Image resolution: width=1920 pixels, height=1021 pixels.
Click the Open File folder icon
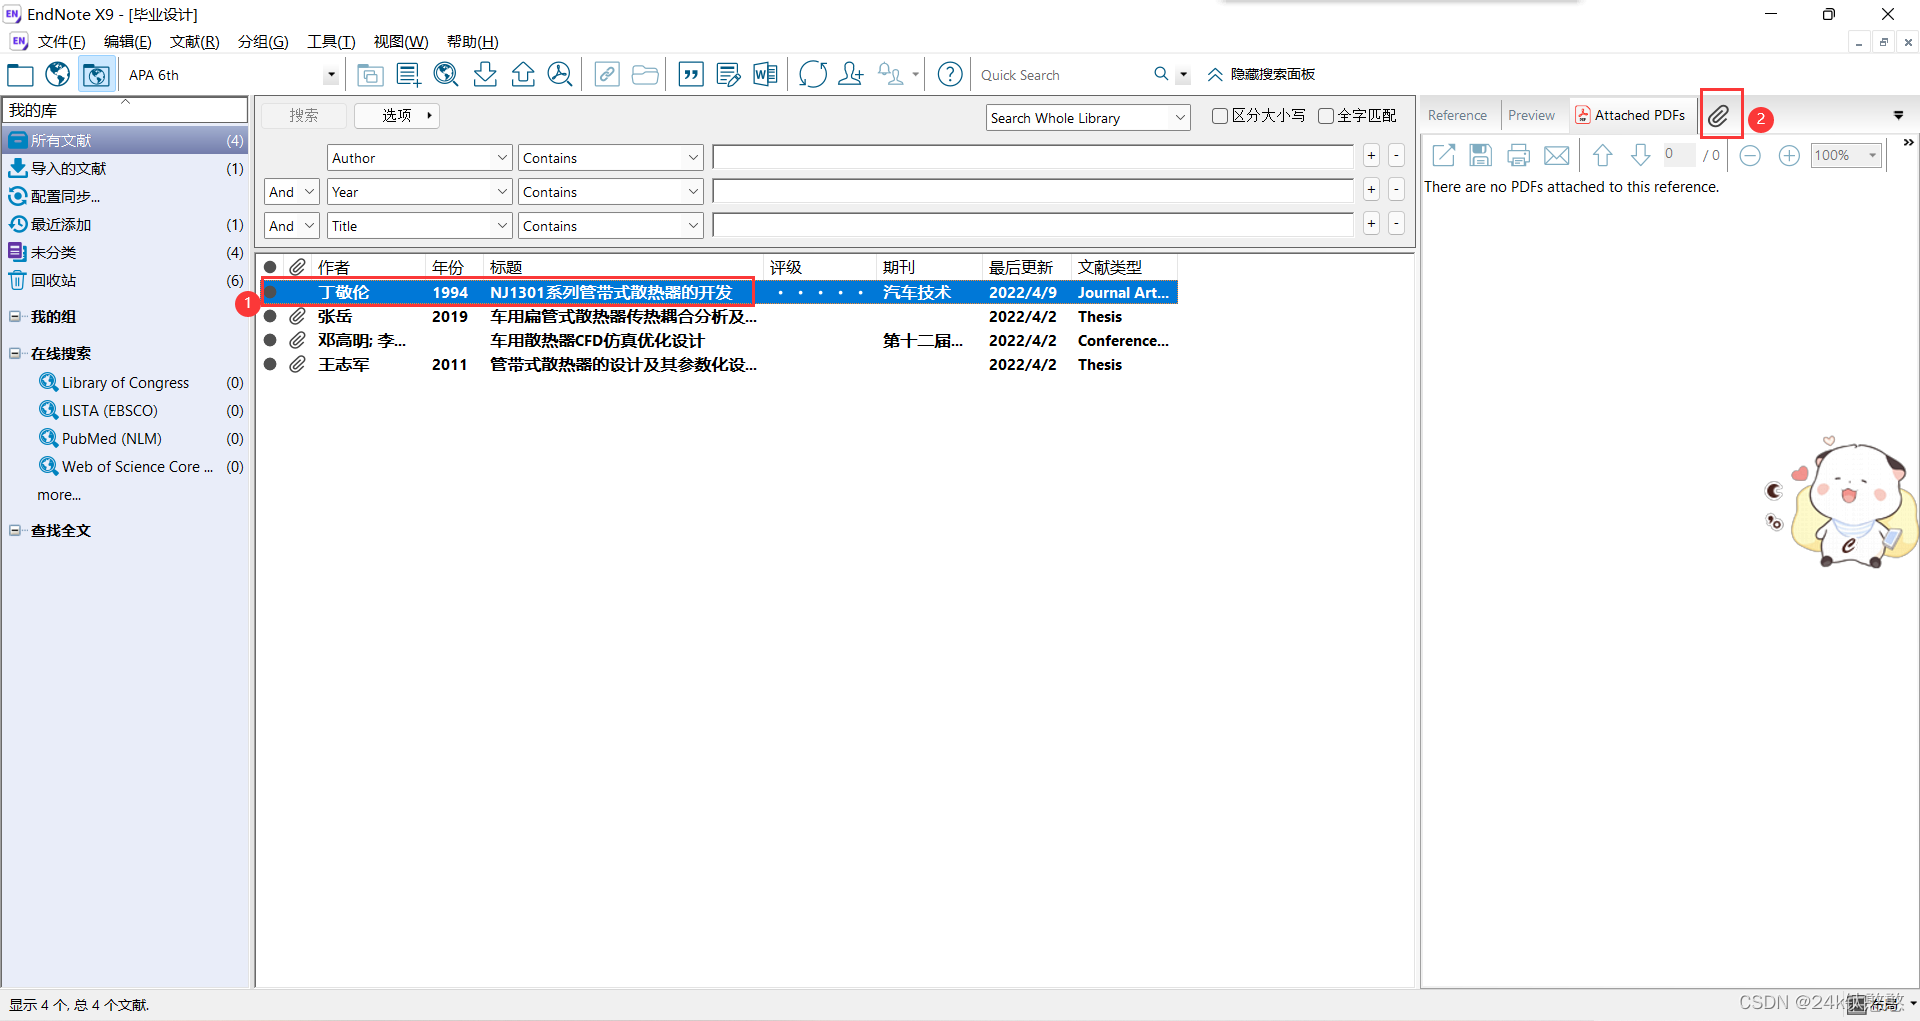pos(645,75)
